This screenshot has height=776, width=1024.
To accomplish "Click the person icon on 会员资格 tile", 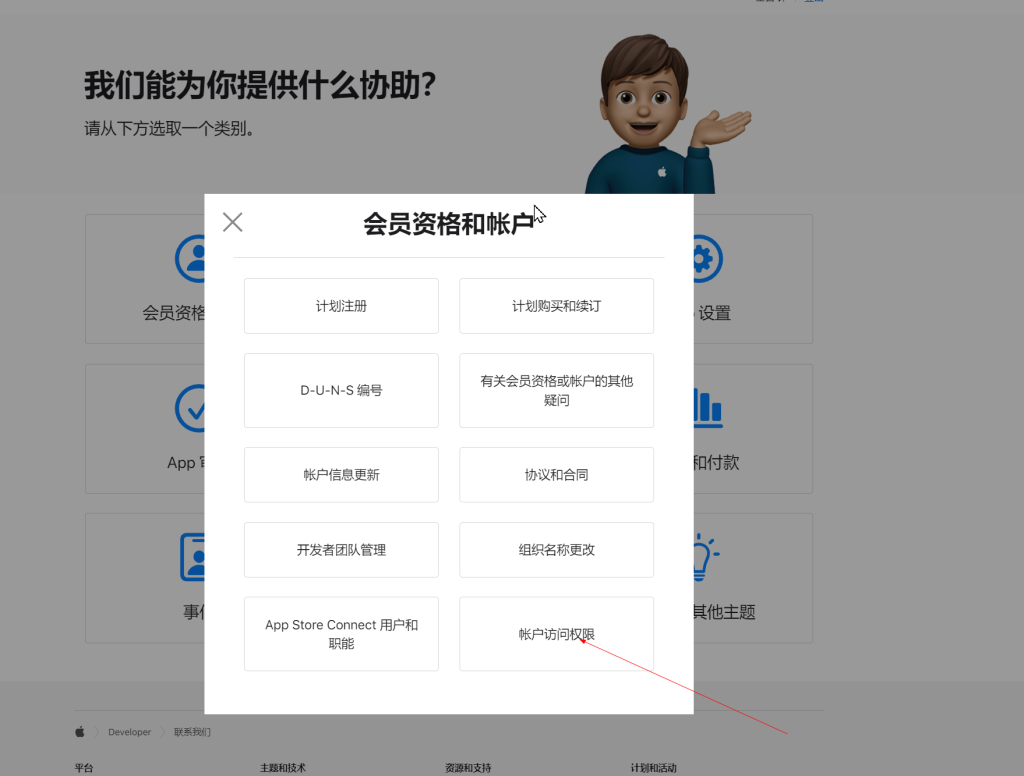I will point(193,258).
